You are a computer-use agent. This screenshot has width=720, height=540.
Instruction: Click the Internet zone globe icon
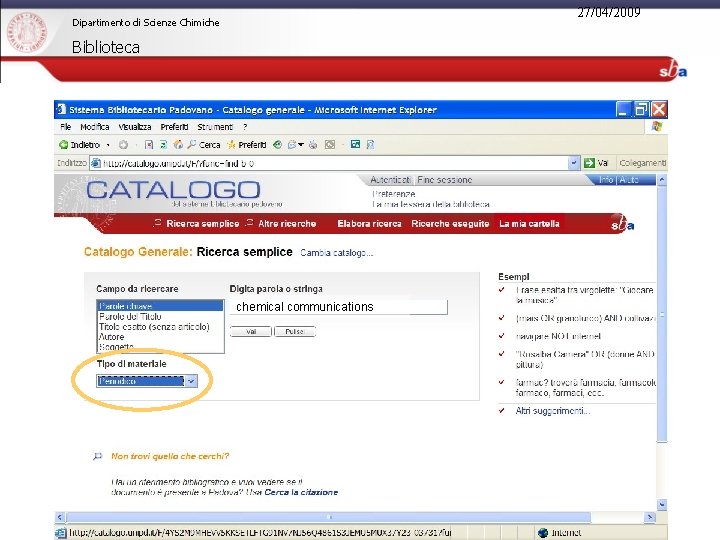pyautogui.click(x=543, y=533)
